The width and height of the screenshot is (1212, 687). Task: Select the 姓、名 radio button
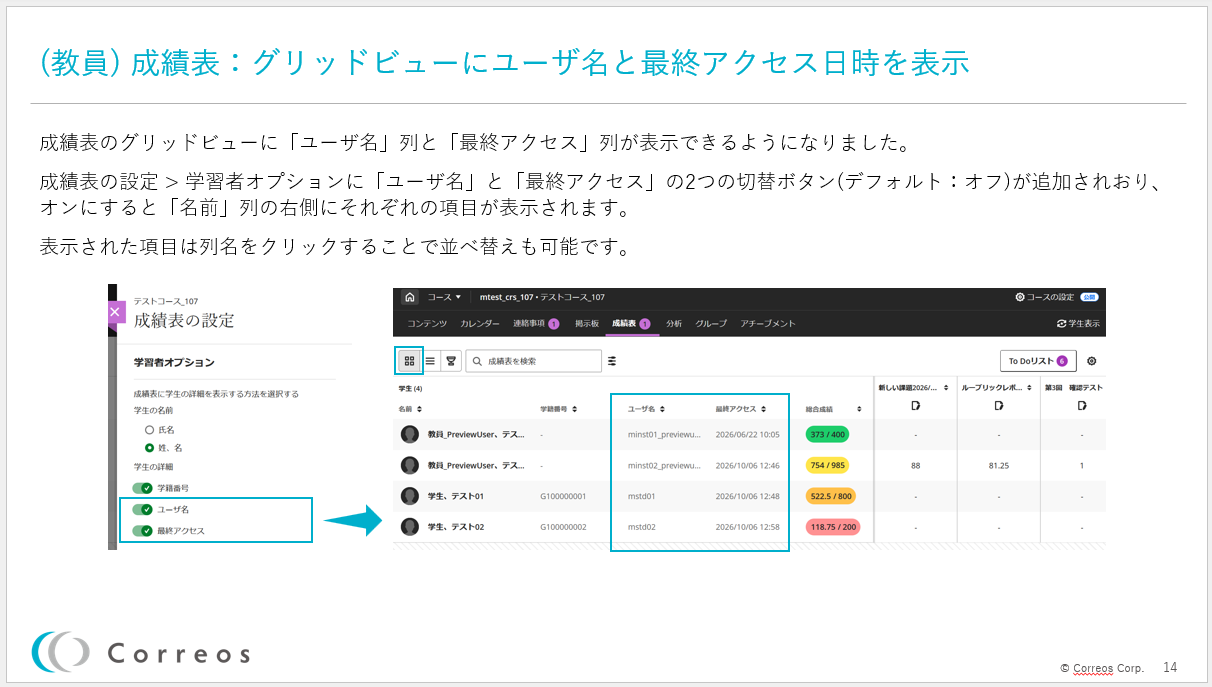coord(149,447)
